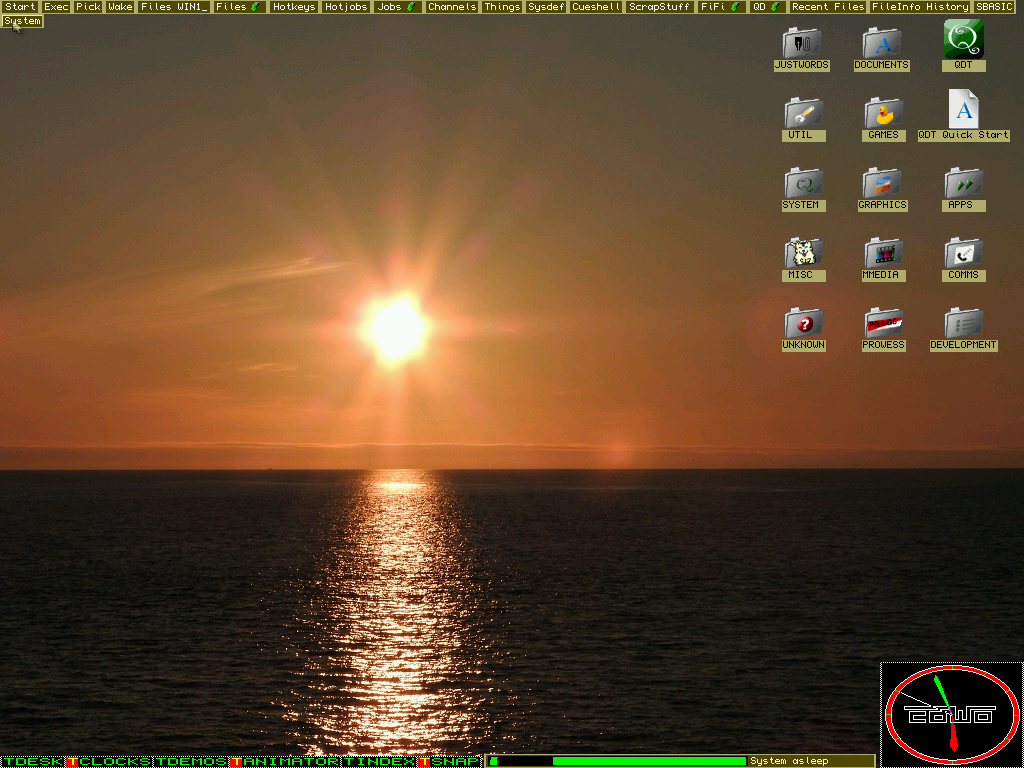The image size is (1024, 768).
Task: Expand the FiFi dropdown
Action: [721, 7]
